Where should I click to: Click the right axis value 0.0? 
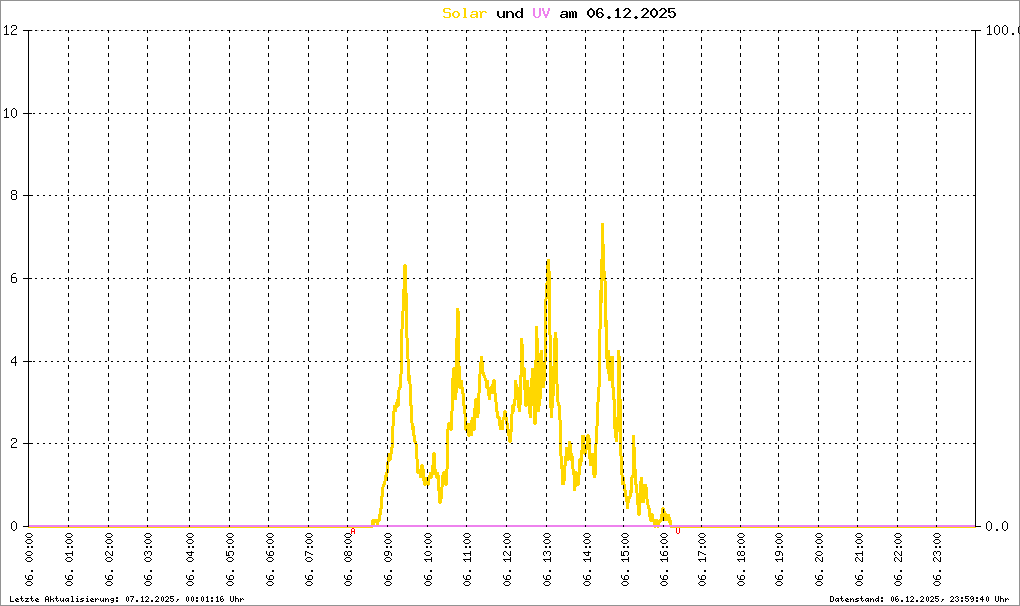pyautogui.click(x=997, y=526)
